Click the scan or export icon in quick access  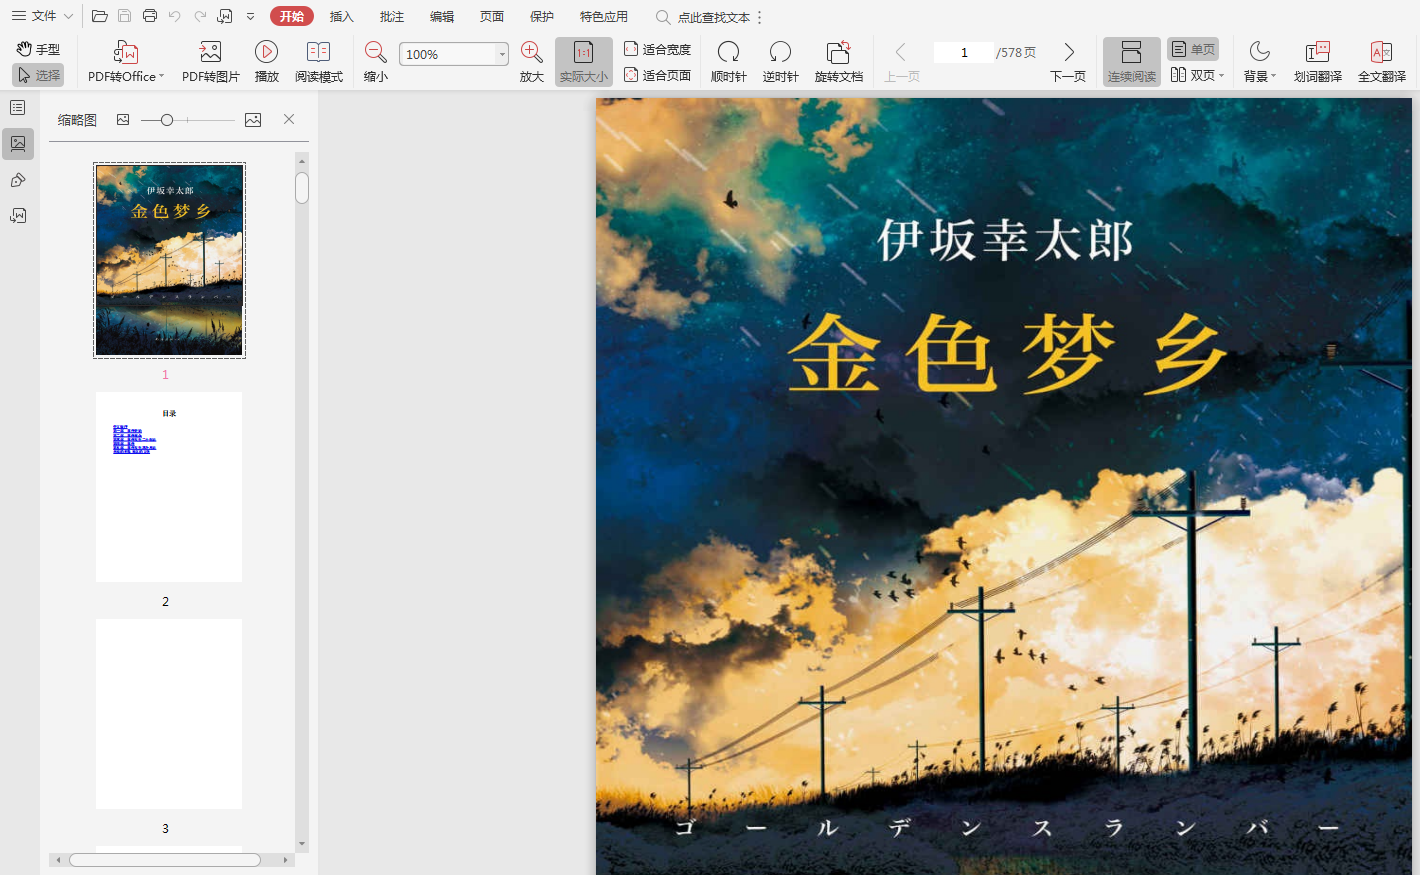(225, 16)
